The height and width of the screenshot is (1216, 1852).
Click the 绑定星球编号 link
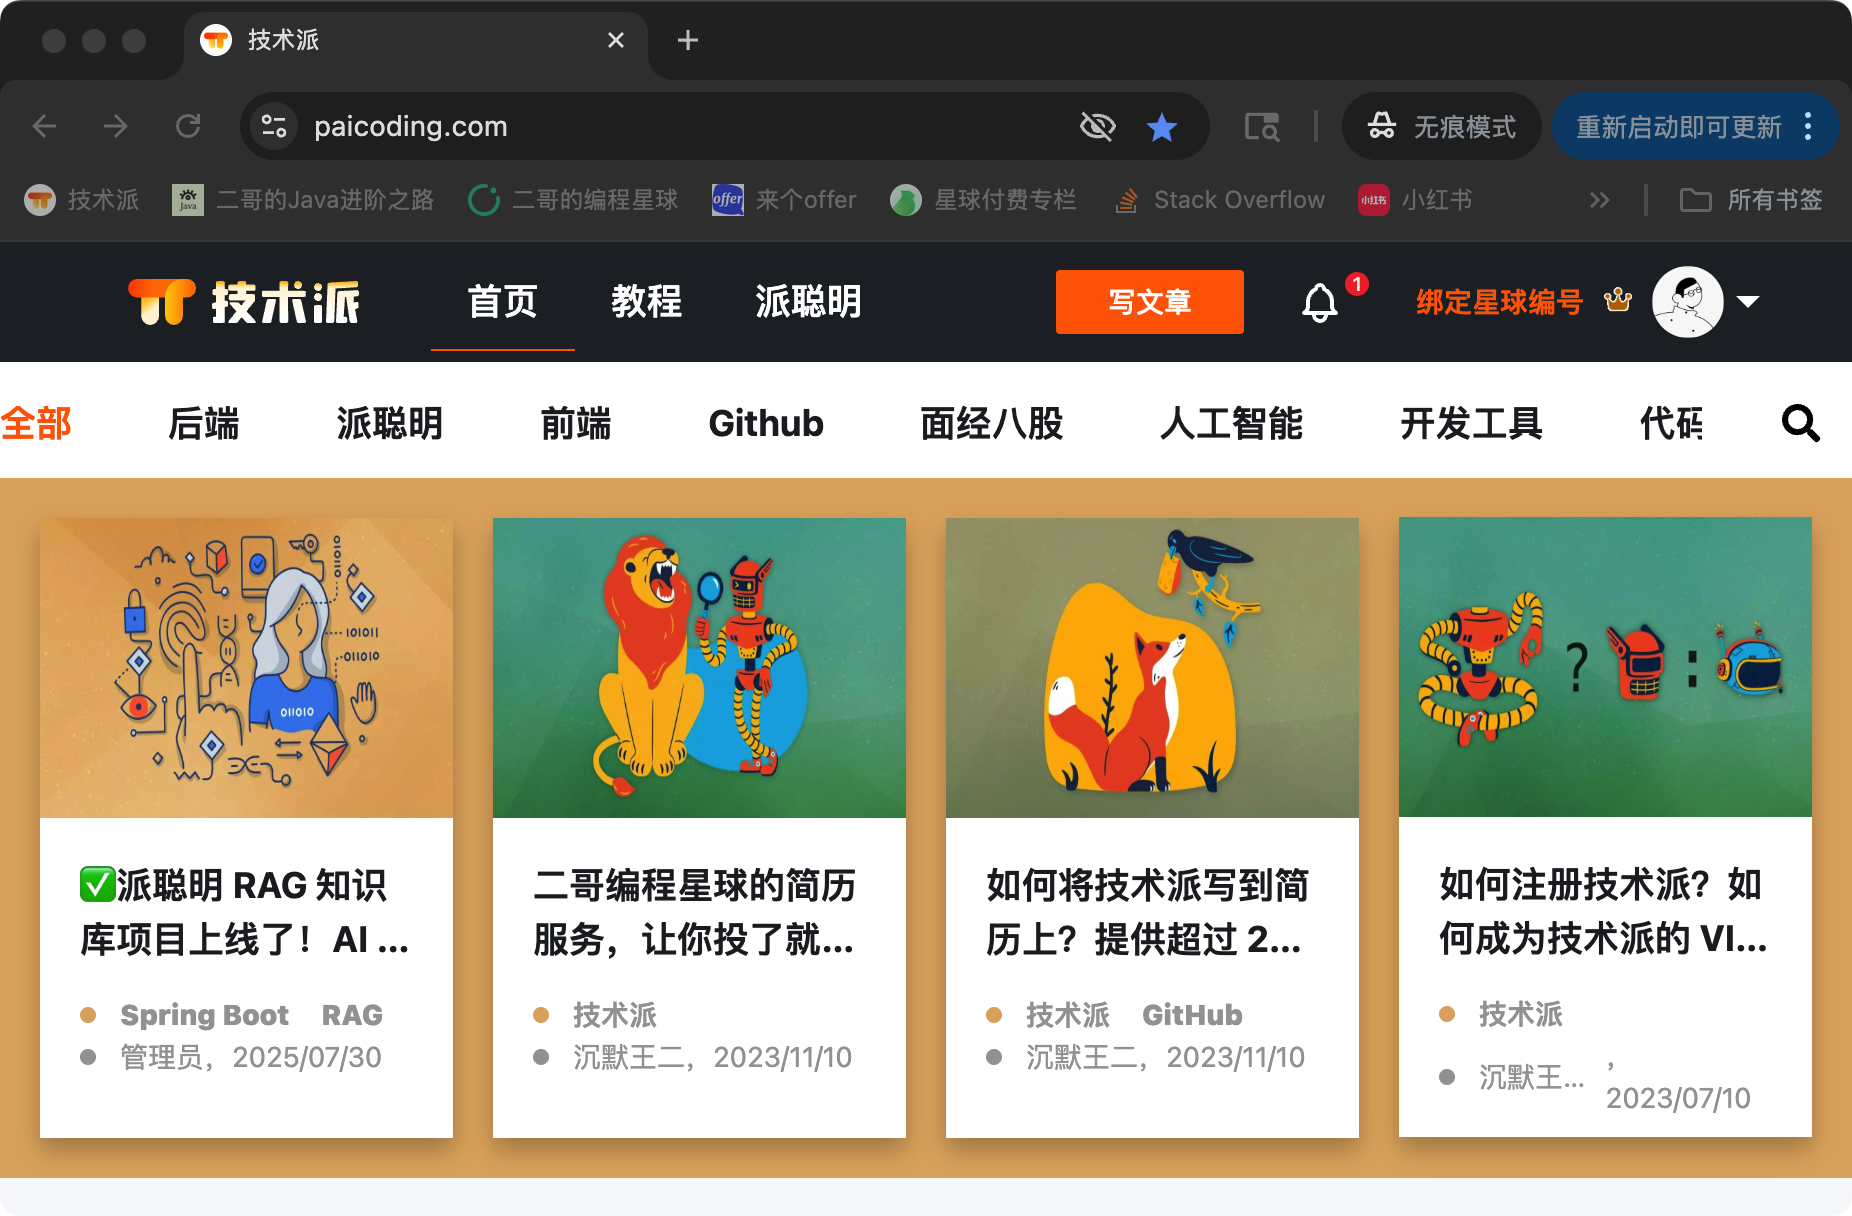click(1498, 302)
